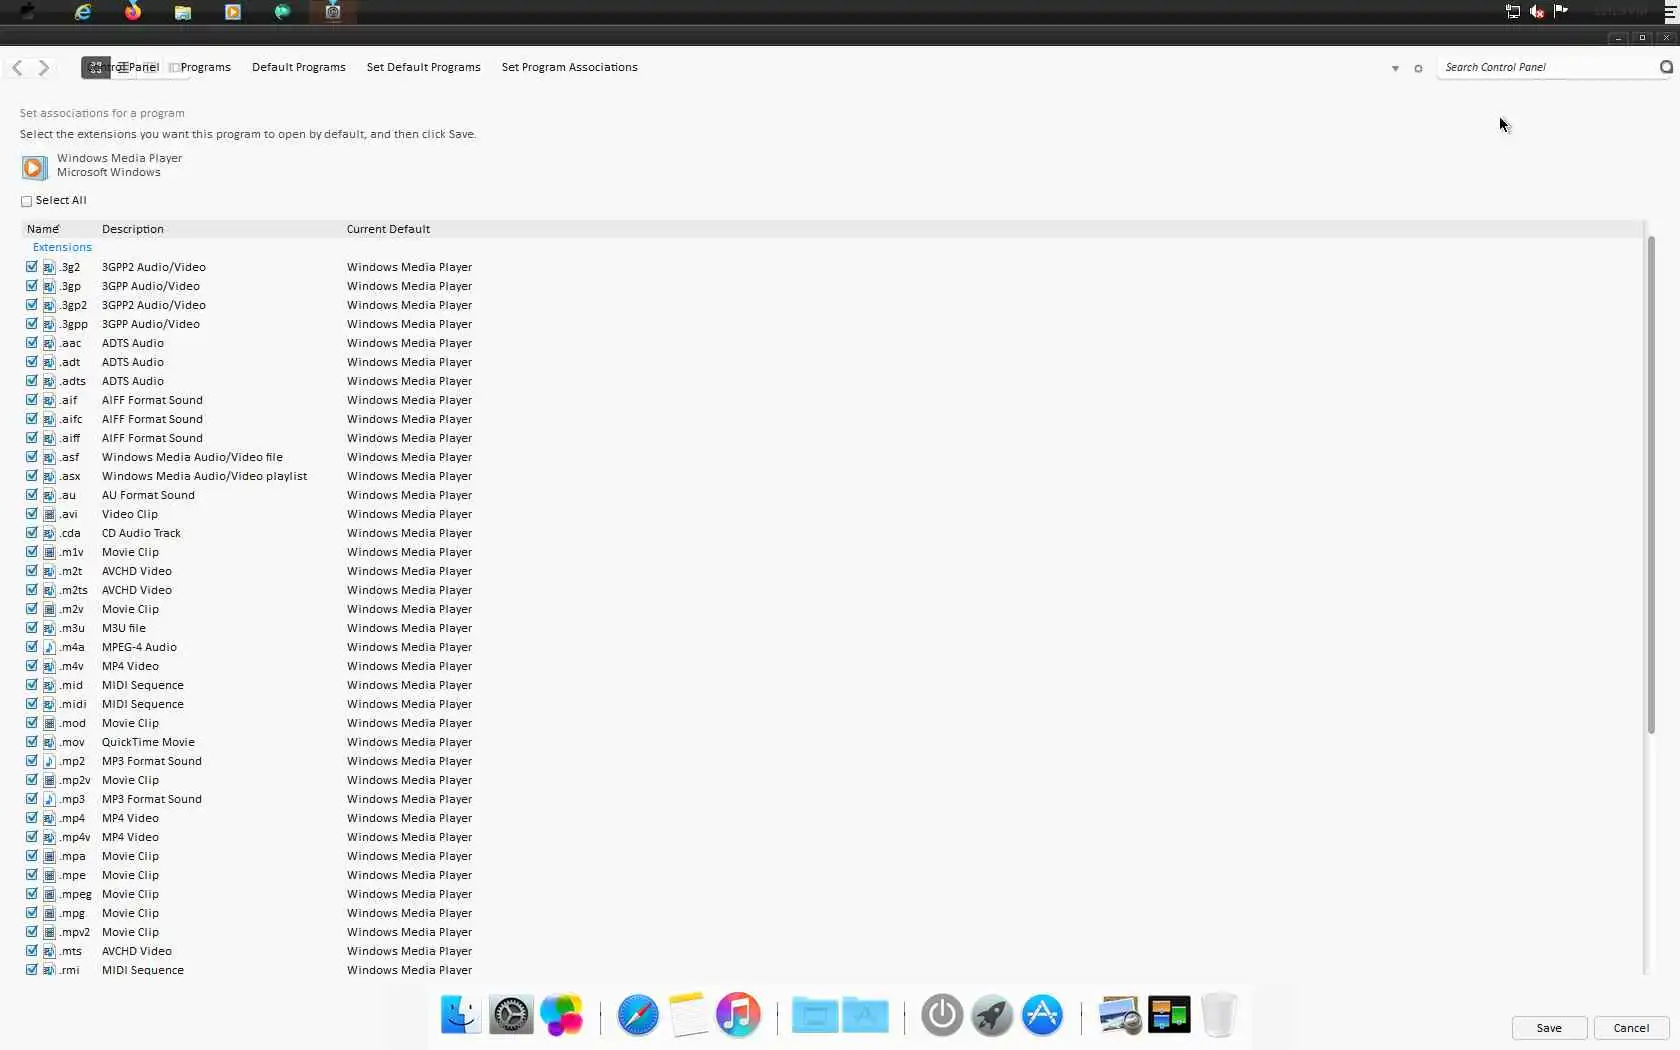Click the Search Control Panel field

click(1547, 67)
